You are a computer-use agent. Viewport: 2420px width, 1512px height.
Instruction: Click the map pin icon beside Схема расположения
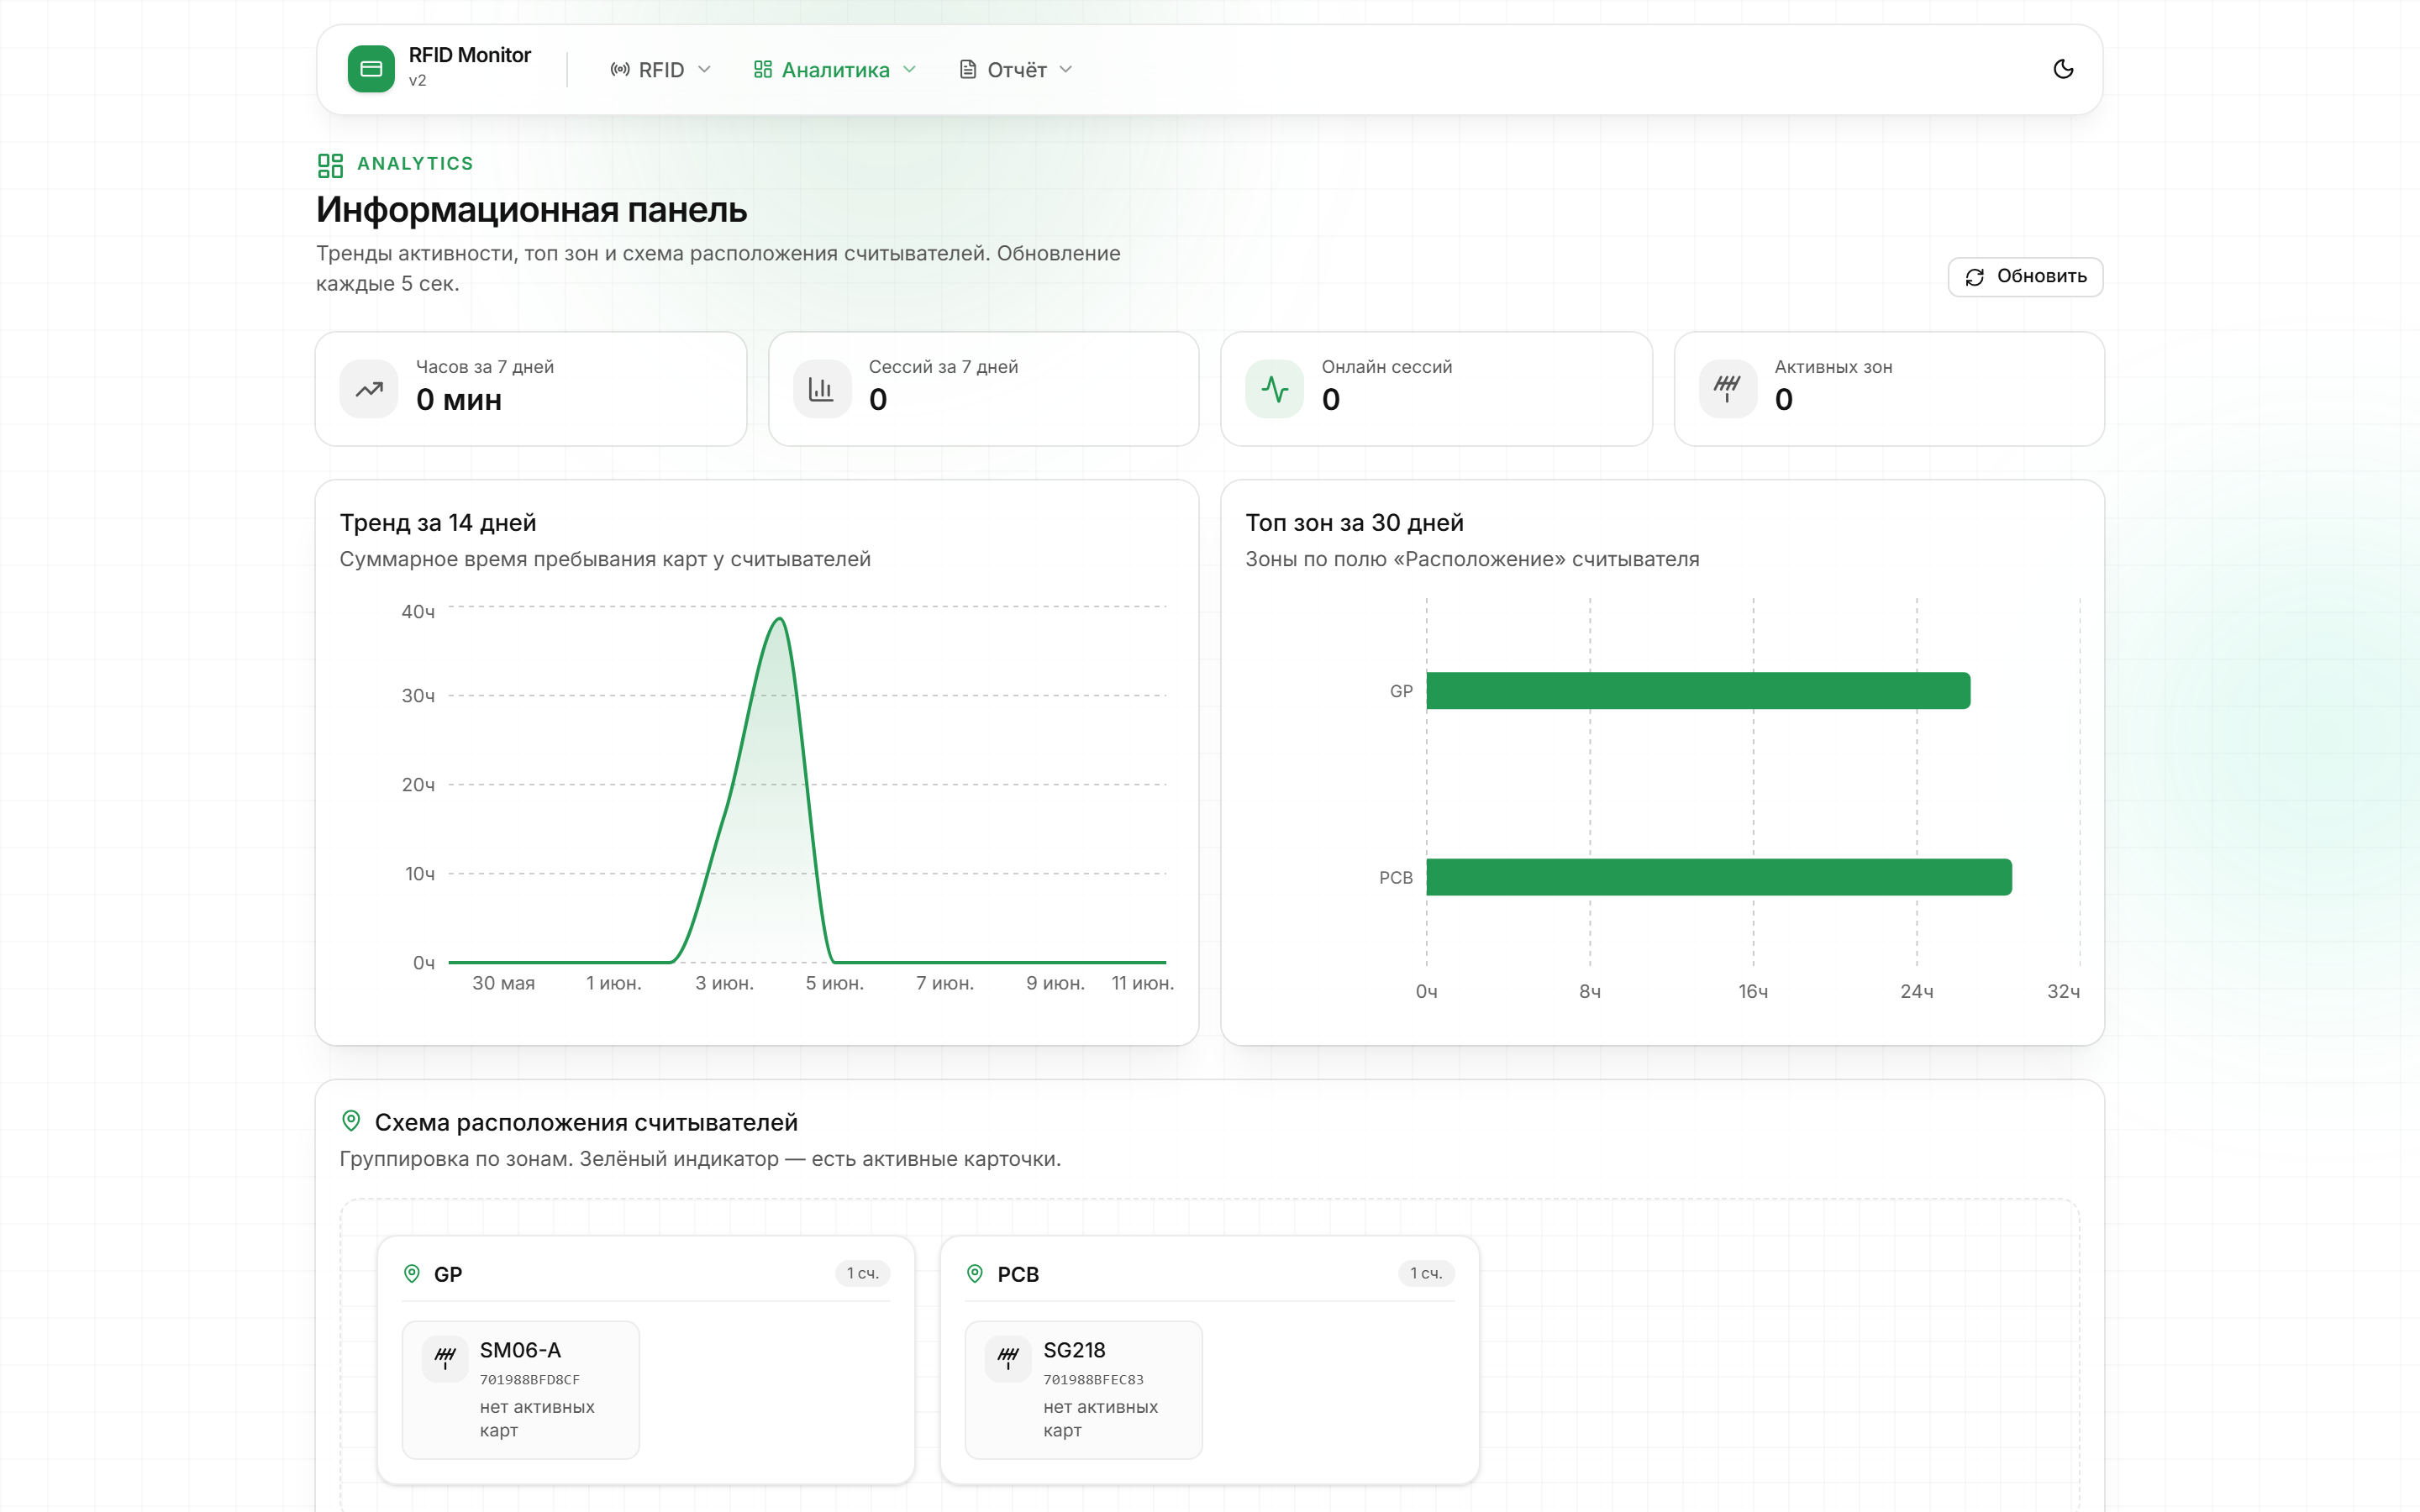coord(351,1122)
